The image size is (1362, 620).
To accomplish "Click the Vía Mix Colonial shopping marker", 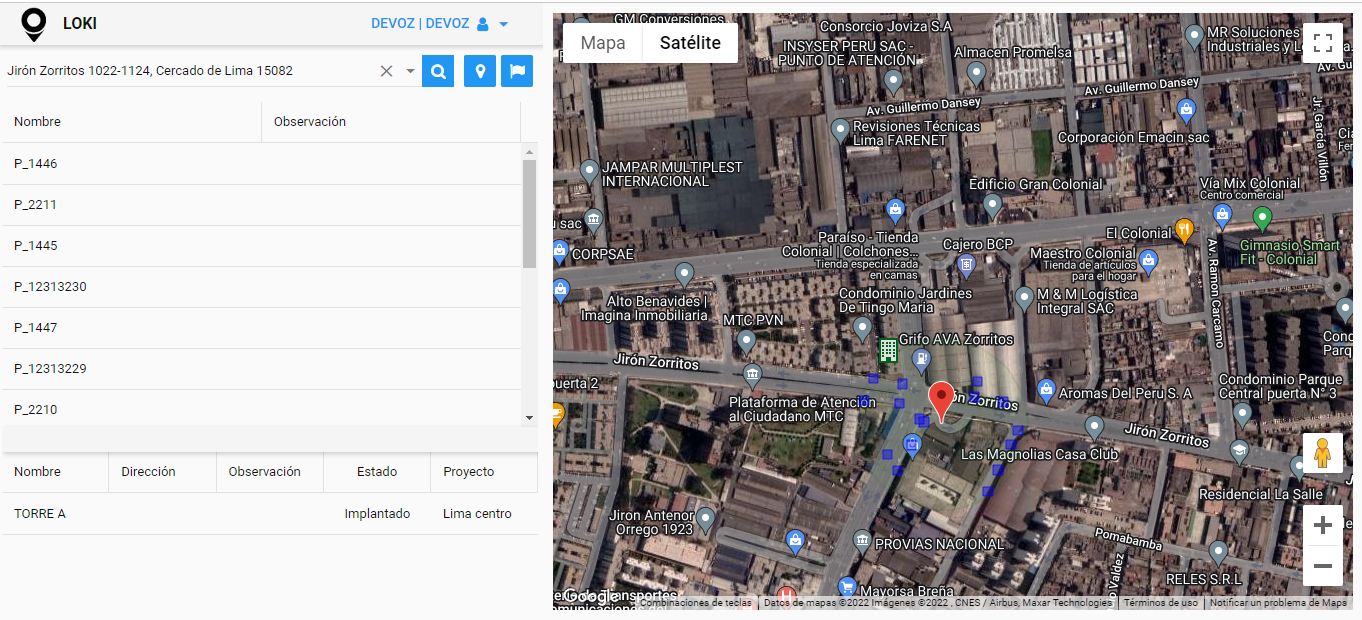I will point(1222,213).
